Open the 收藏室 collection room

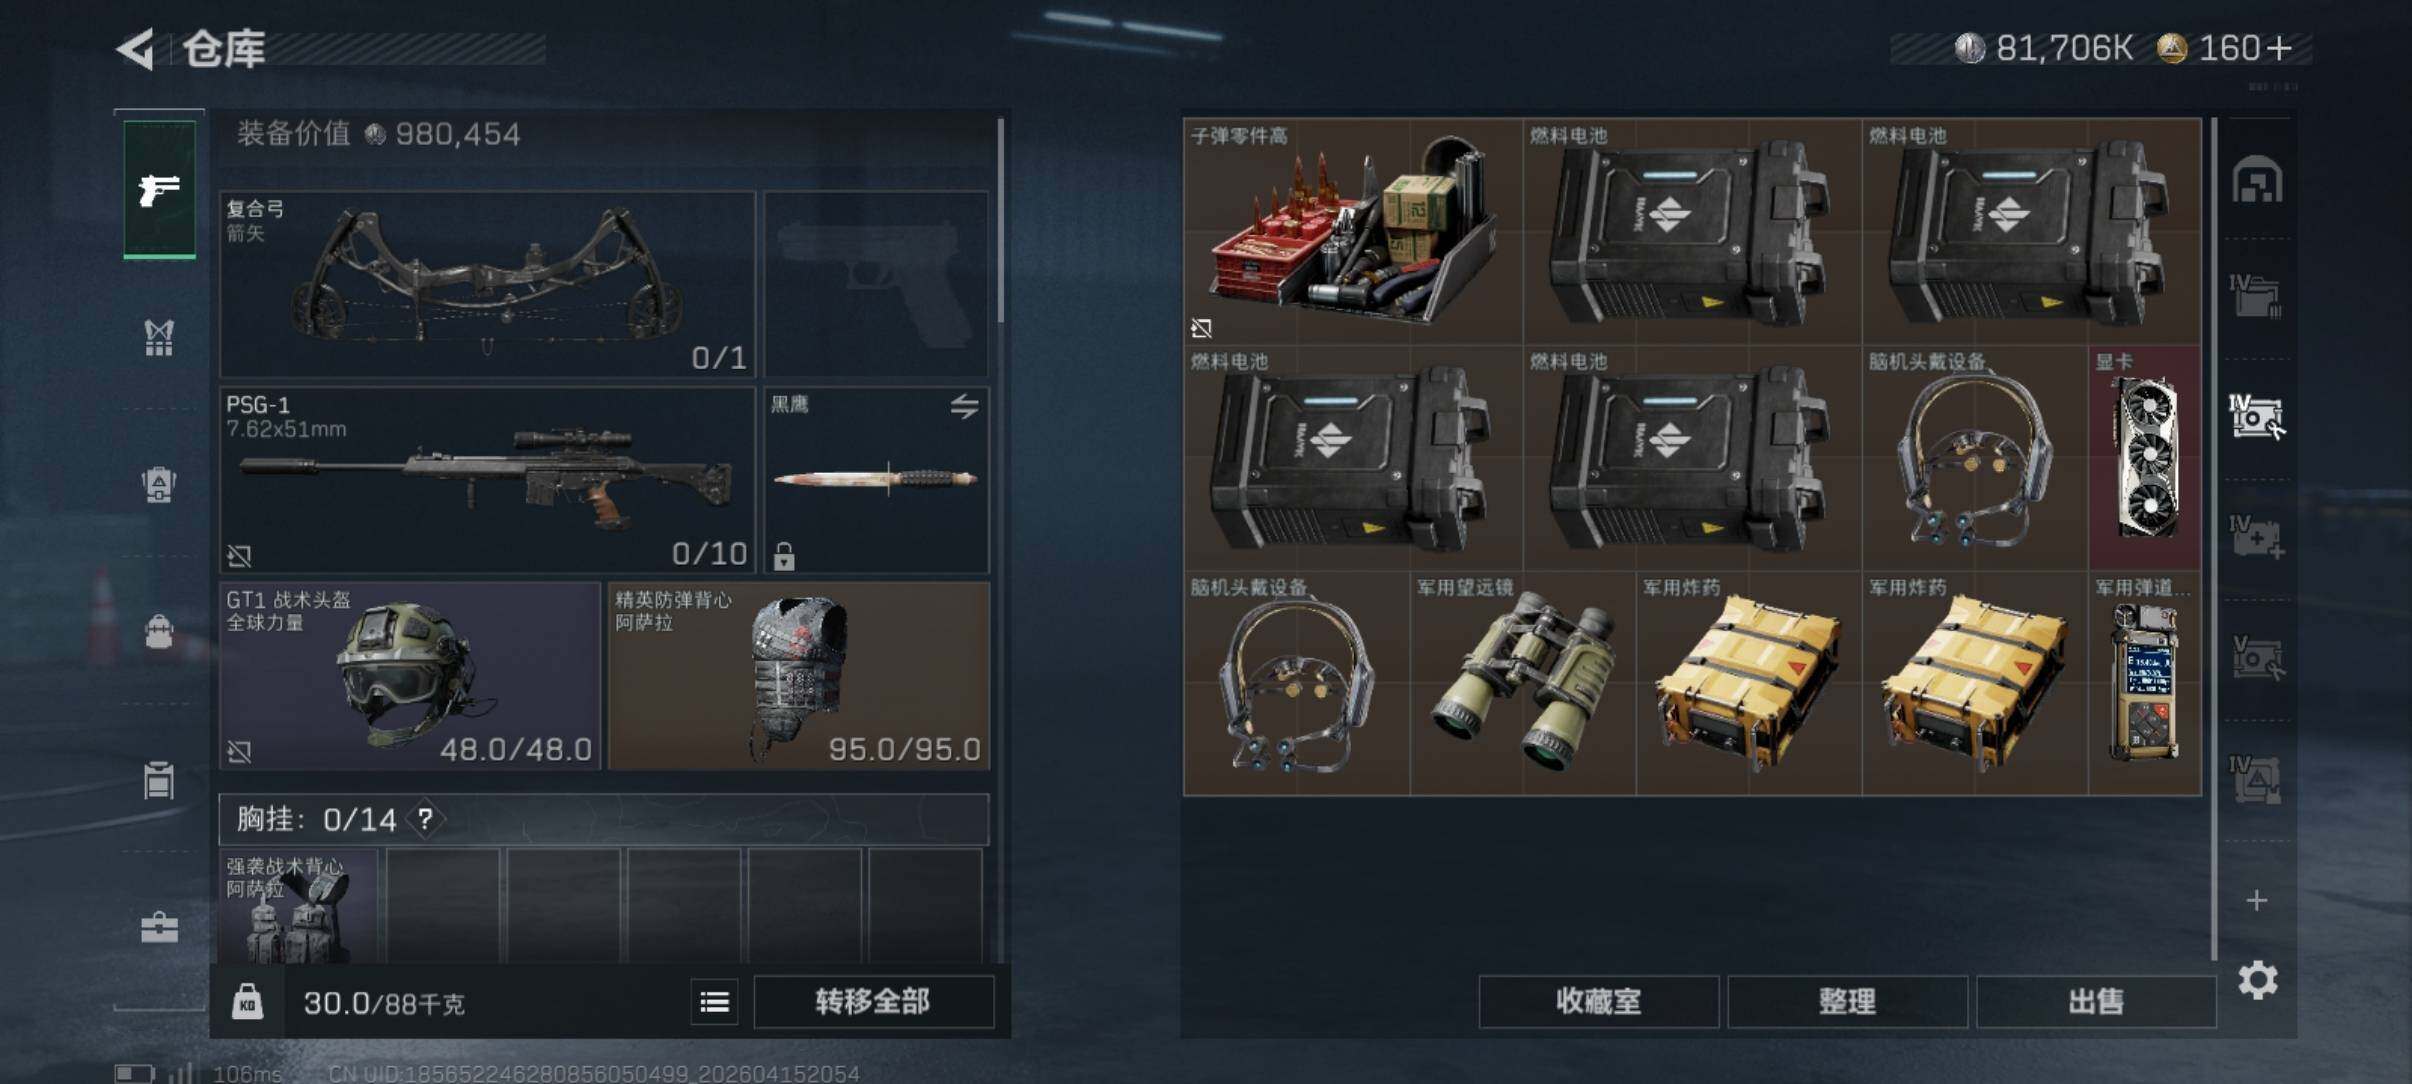click(1598, 1002)
